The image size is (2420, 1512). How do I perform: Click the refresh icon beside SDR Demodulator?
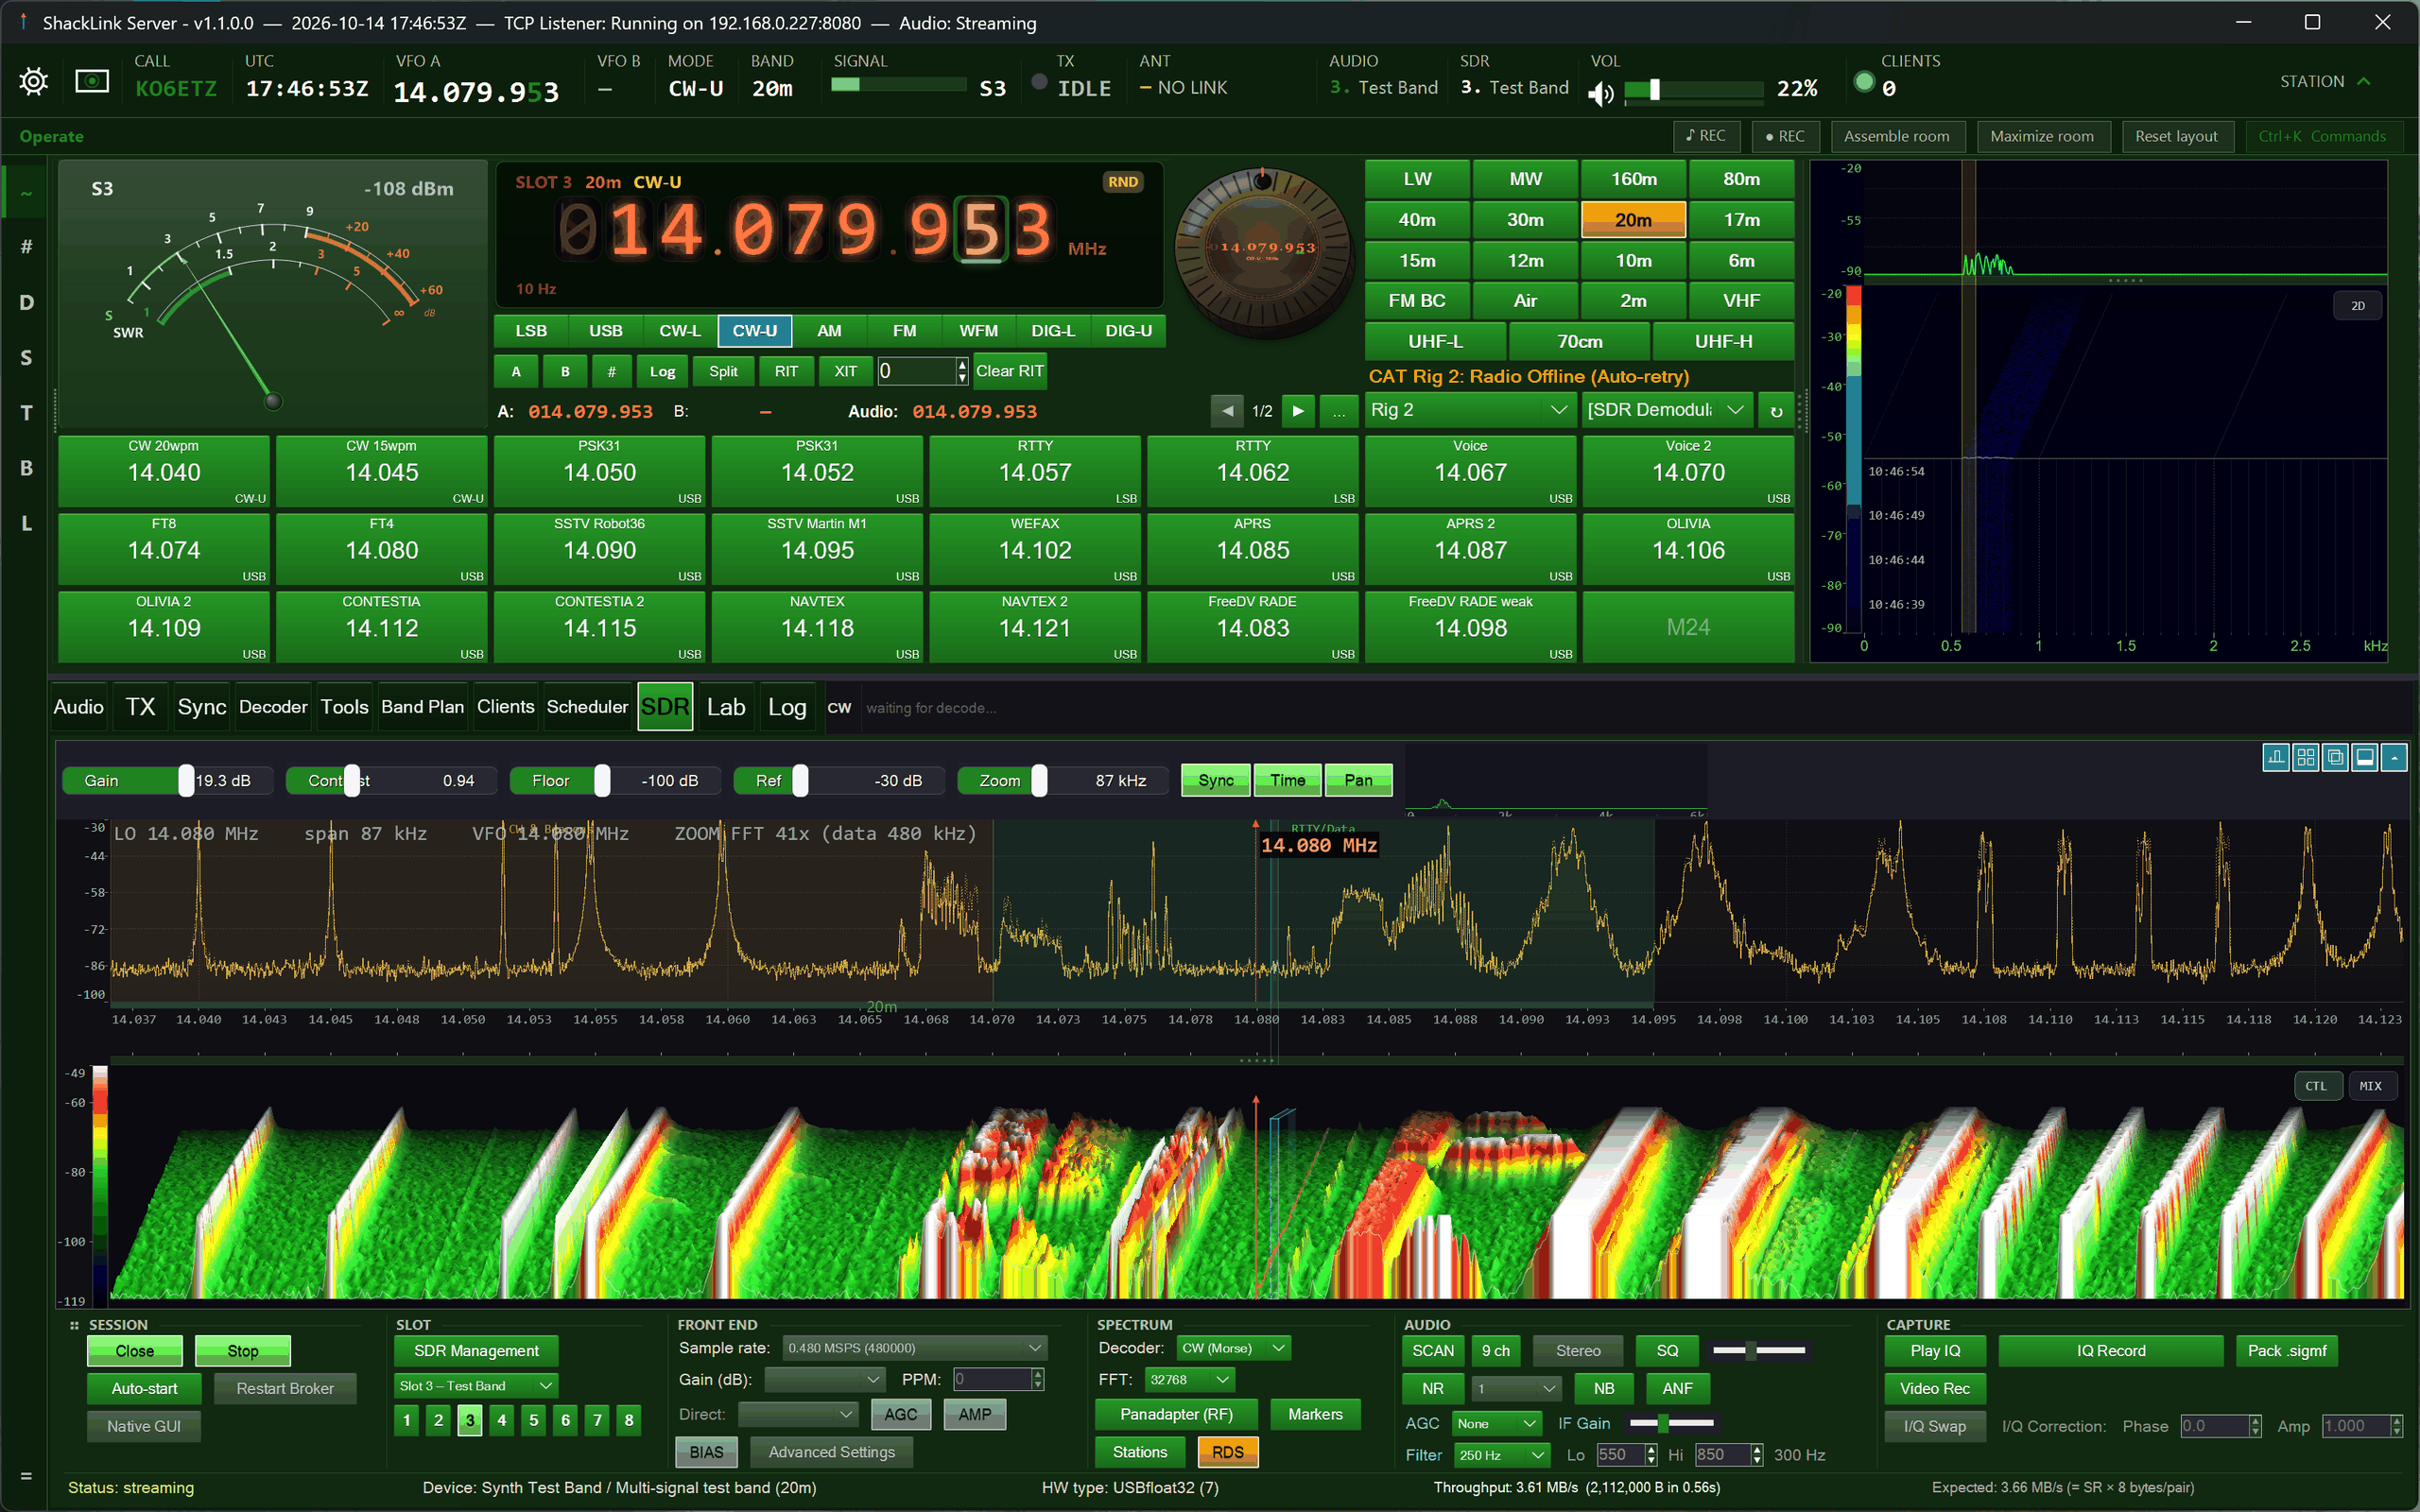coord(1776,411)
